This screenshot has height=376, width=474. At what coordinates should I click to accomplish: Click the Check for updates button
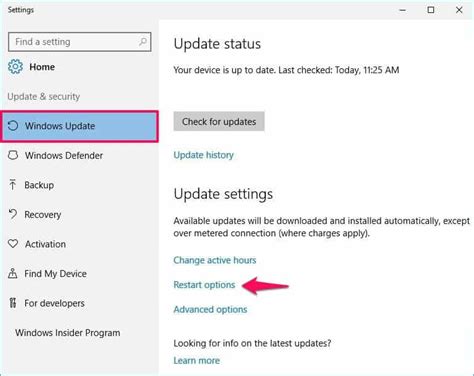(x=219, y=121)
